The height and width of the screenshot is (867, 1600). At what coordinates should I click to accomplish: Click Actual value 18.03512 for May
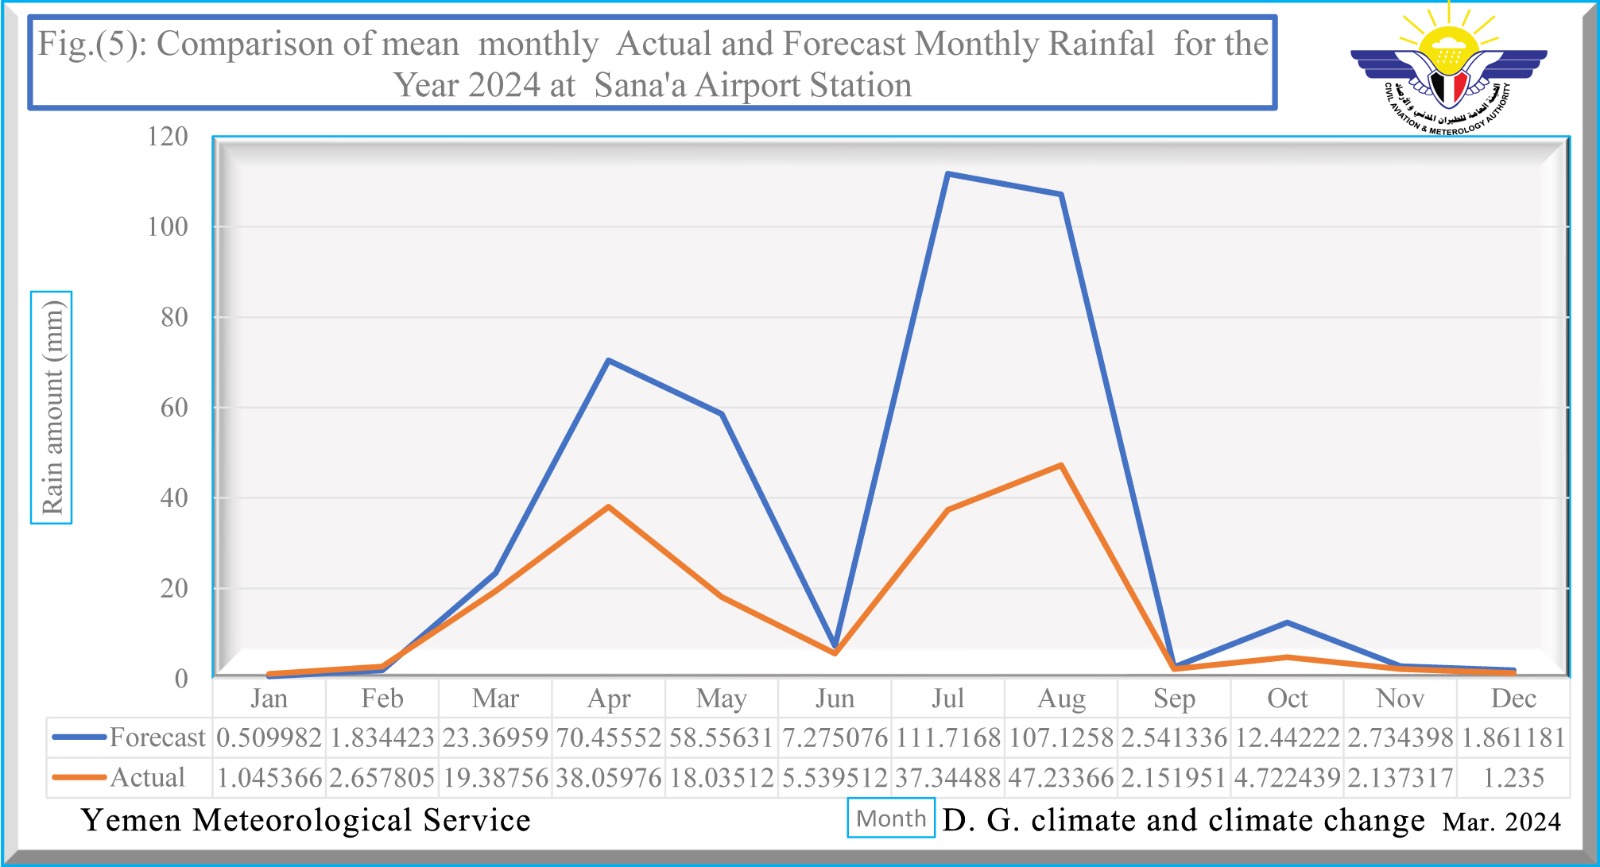pos(721,778)
